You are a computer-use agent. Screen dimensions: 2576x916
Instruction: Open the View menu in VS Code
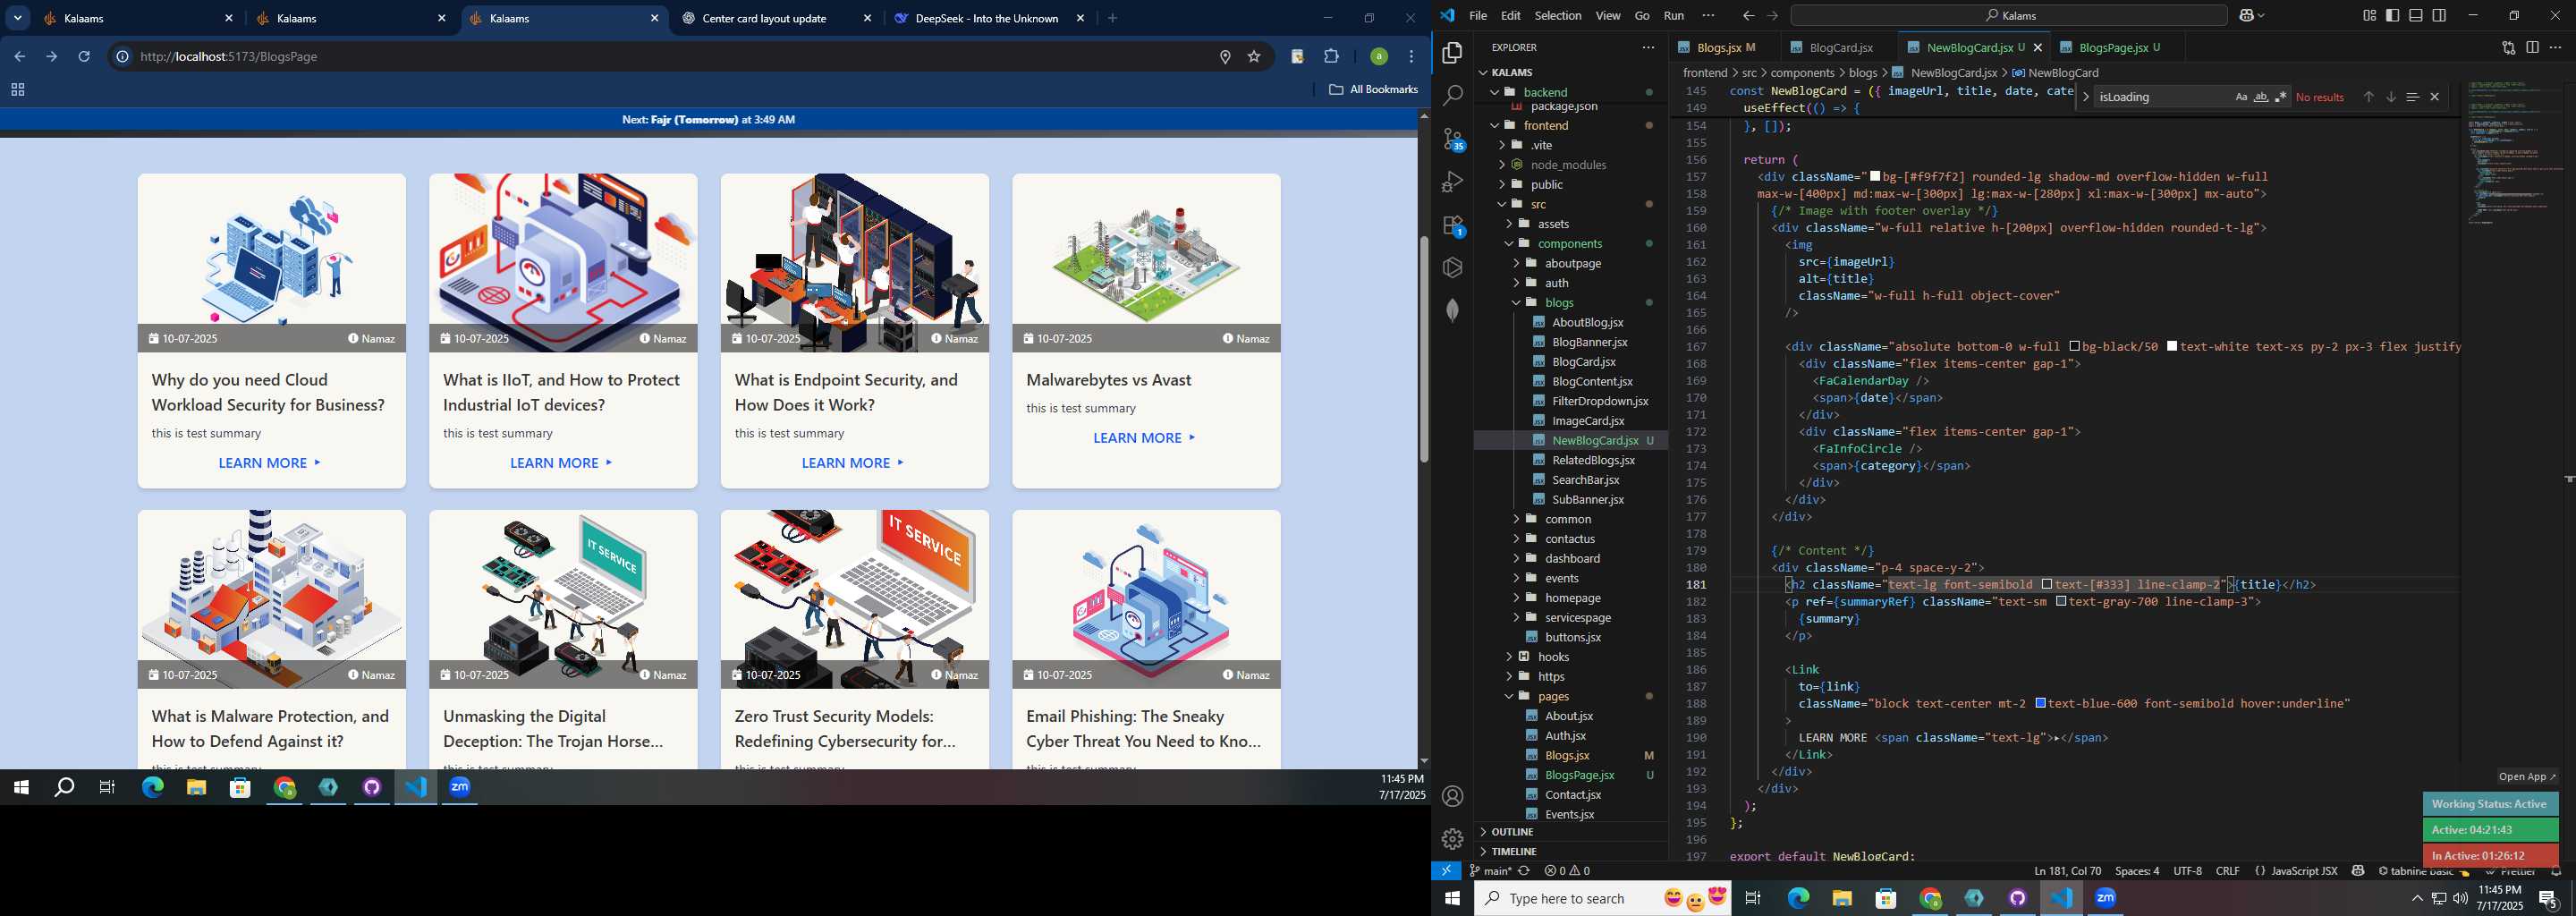coord(1608,15)
